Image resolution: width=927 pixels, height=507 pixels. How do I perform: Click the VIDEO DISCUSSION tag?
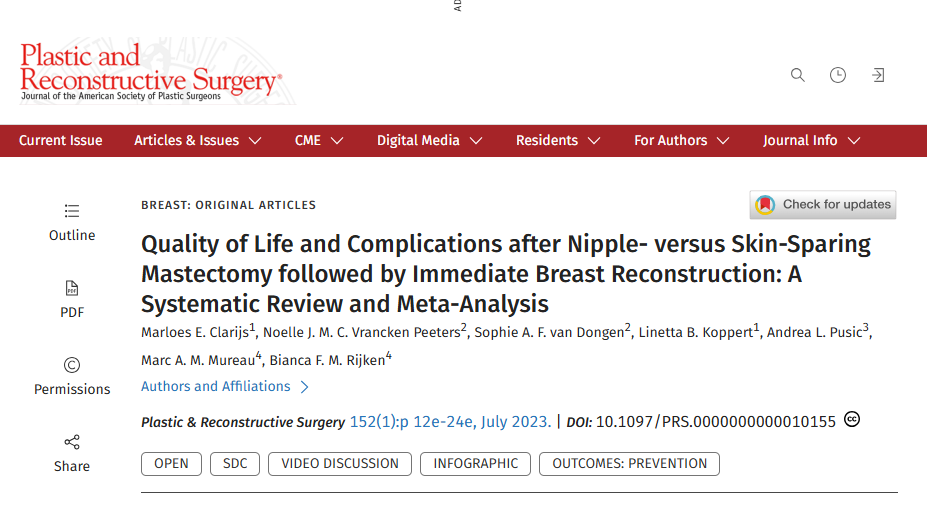340,464
